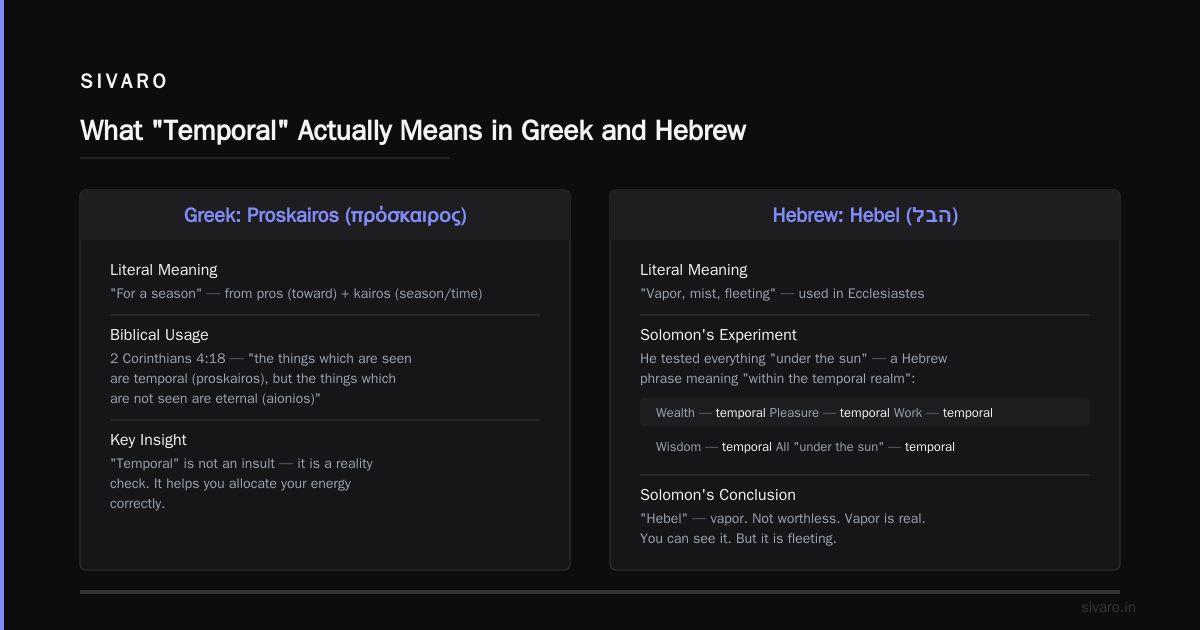Select the Hebrew card's Literal Meaning heading
Image resolution: width=1200 pixels, height=630 pixels.
pyautogui.click(x=693, y=270)
